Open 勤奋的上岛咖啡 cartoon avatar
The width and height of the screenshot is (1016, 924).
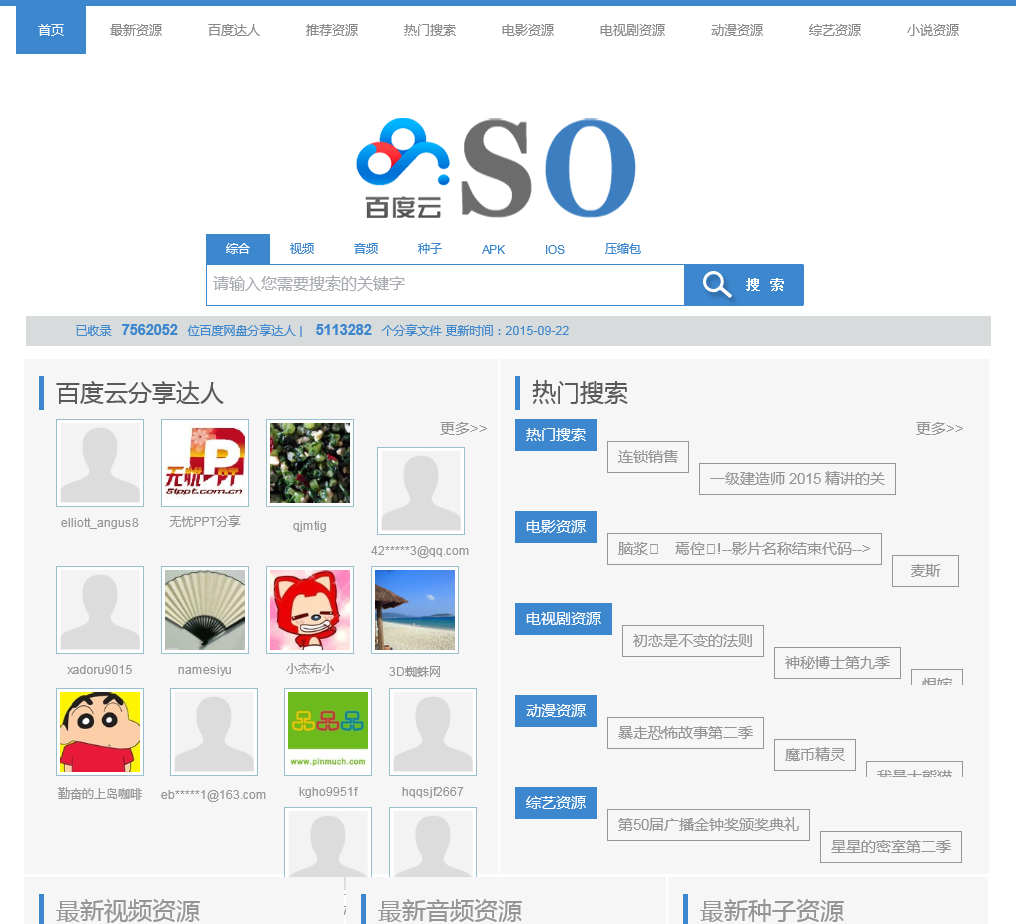click(x=100, y=732)
